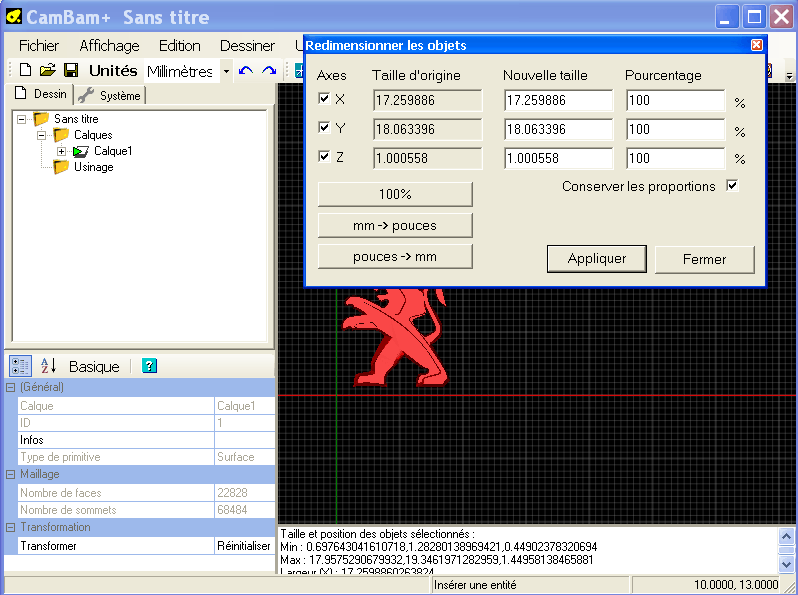798x595 pixels.
Task: Uncheck the Y axis checkbox
Action: (324, 127)
